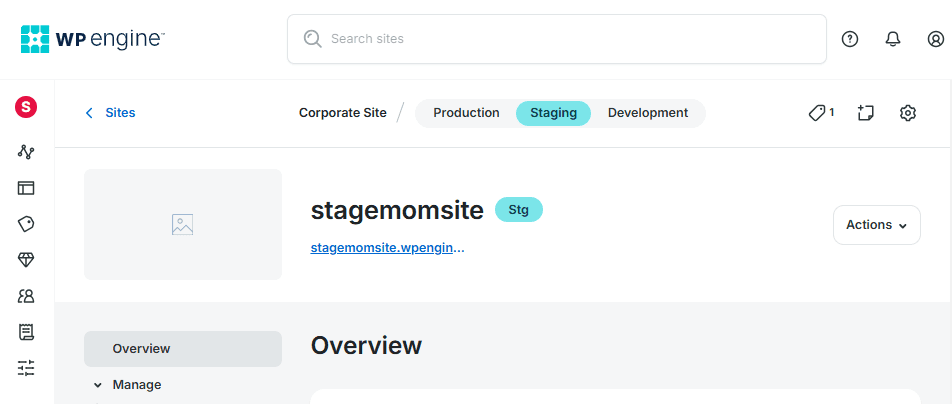Click the tag icon with count 1
Image resolution: width=952 pixels, height=404 pixels.
821,113
